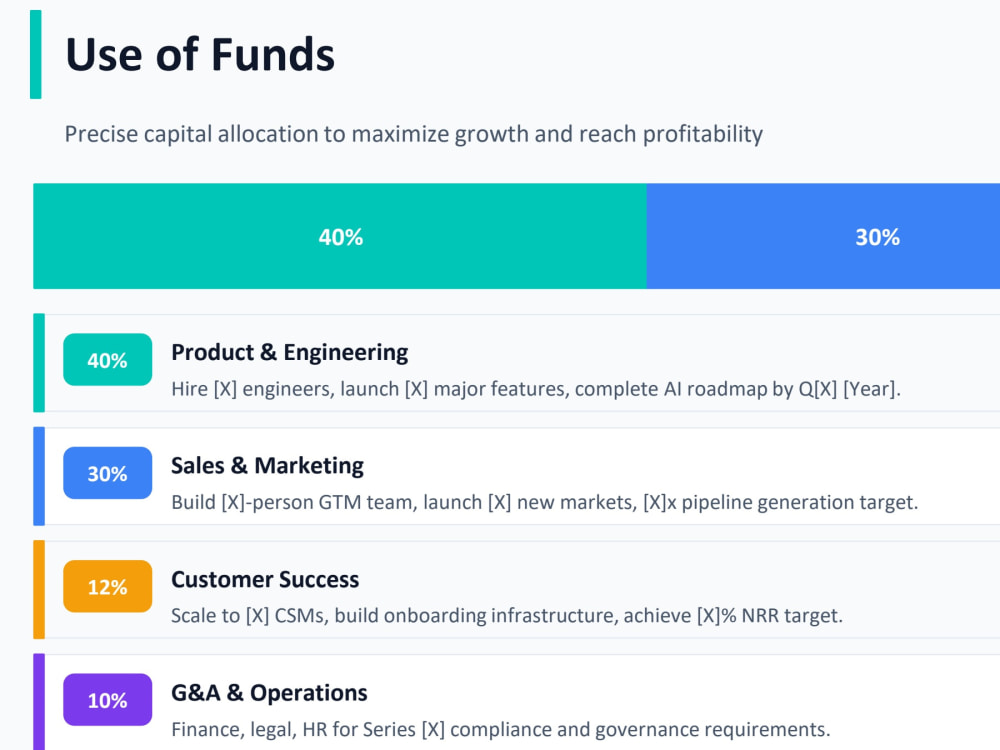1000x750 pixels.
Task: Click the Build [X]-person GTM team description
Action: click(x=545, y=503)
